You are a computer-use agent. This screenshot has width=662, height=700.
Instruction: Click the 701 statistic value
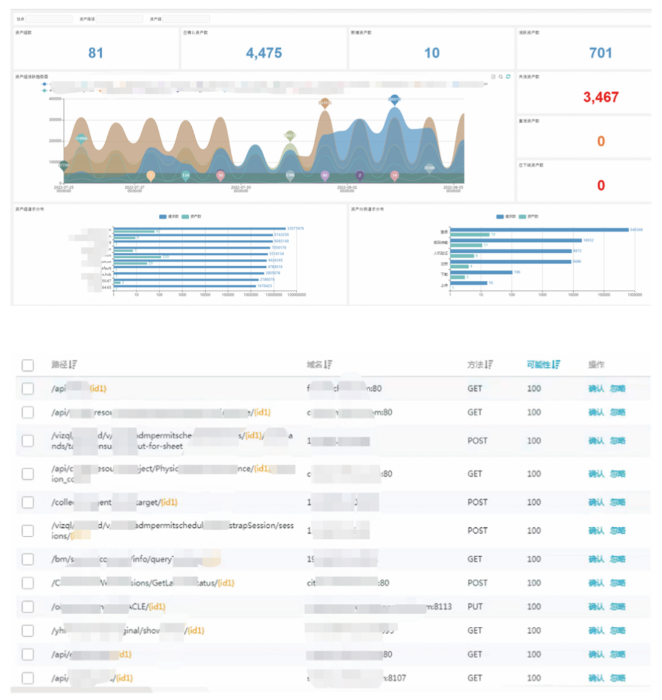pyautogui.click(x=600, y=53)
